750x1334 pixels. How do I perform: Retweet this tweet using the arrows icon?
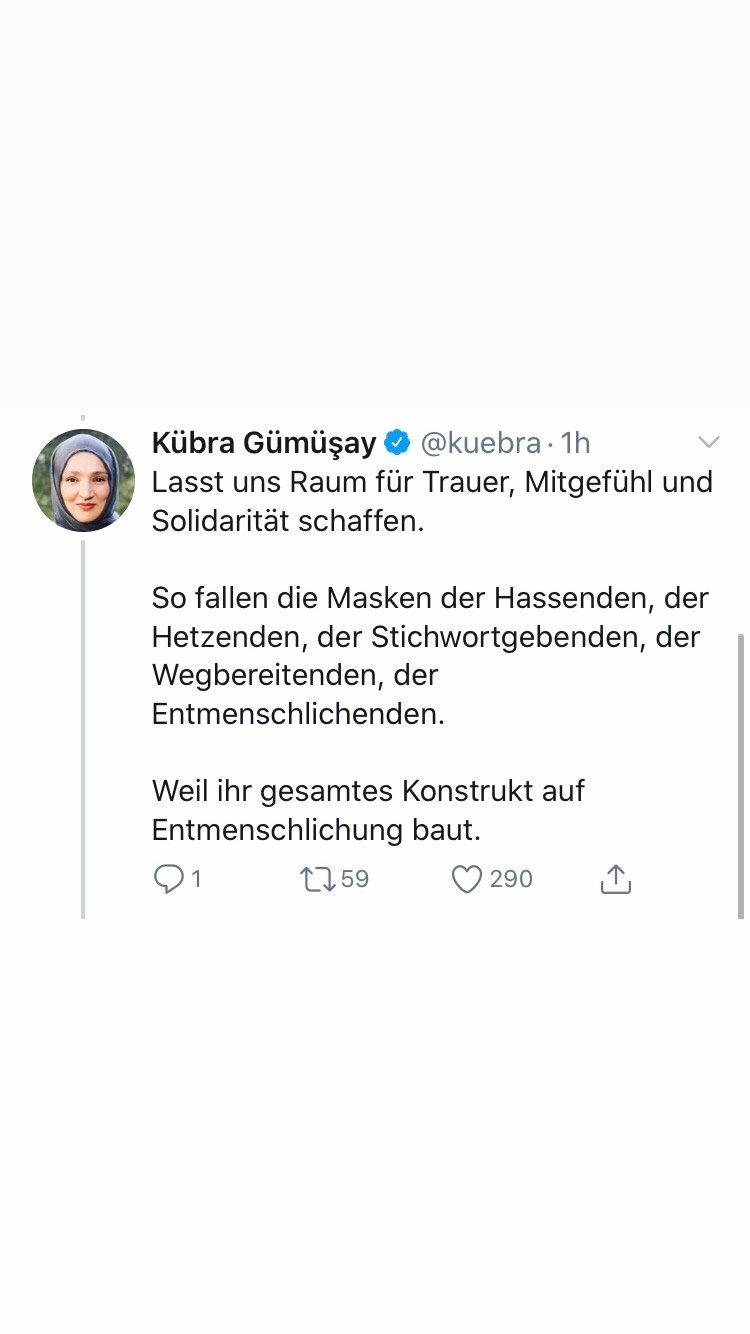(x=317, y=879)
